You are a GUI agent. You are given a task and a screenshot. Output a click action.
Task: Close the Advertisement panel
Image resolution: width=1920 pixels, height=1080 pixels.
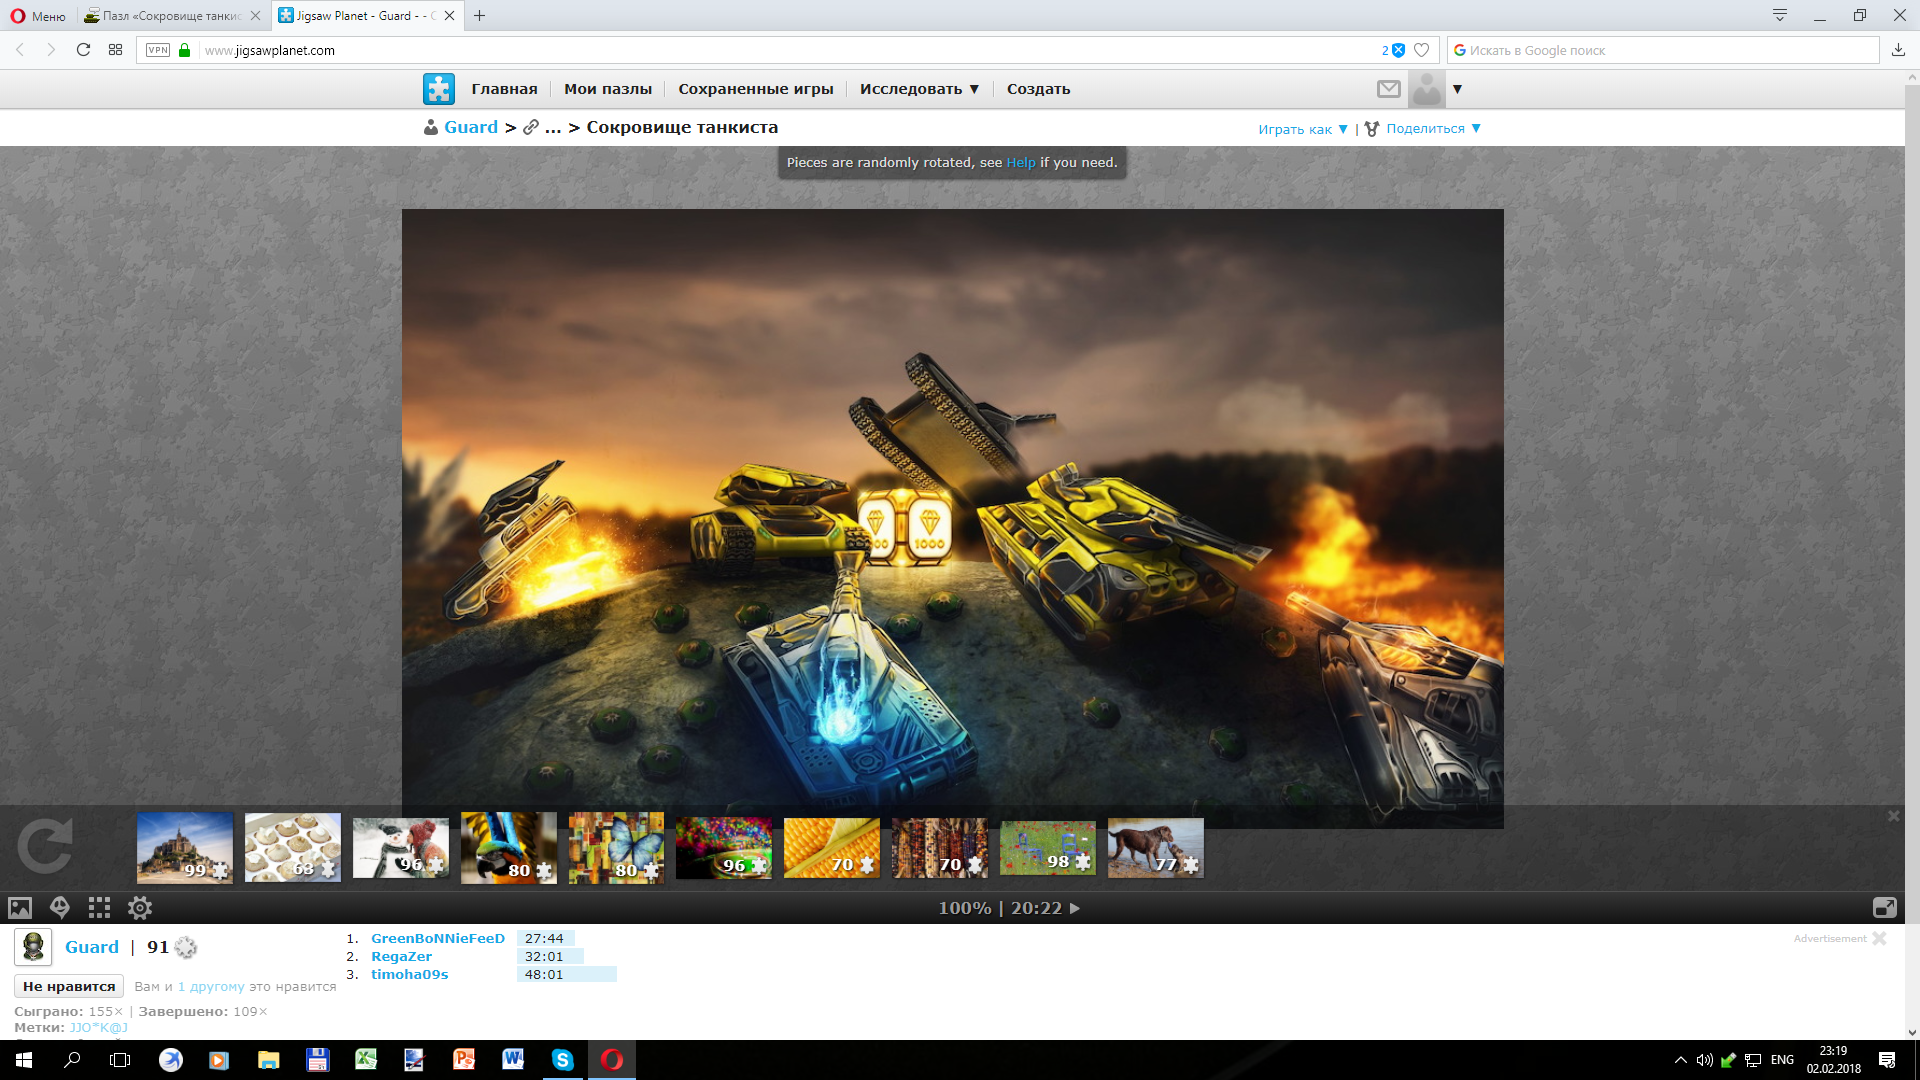(x=1879, y=938)
